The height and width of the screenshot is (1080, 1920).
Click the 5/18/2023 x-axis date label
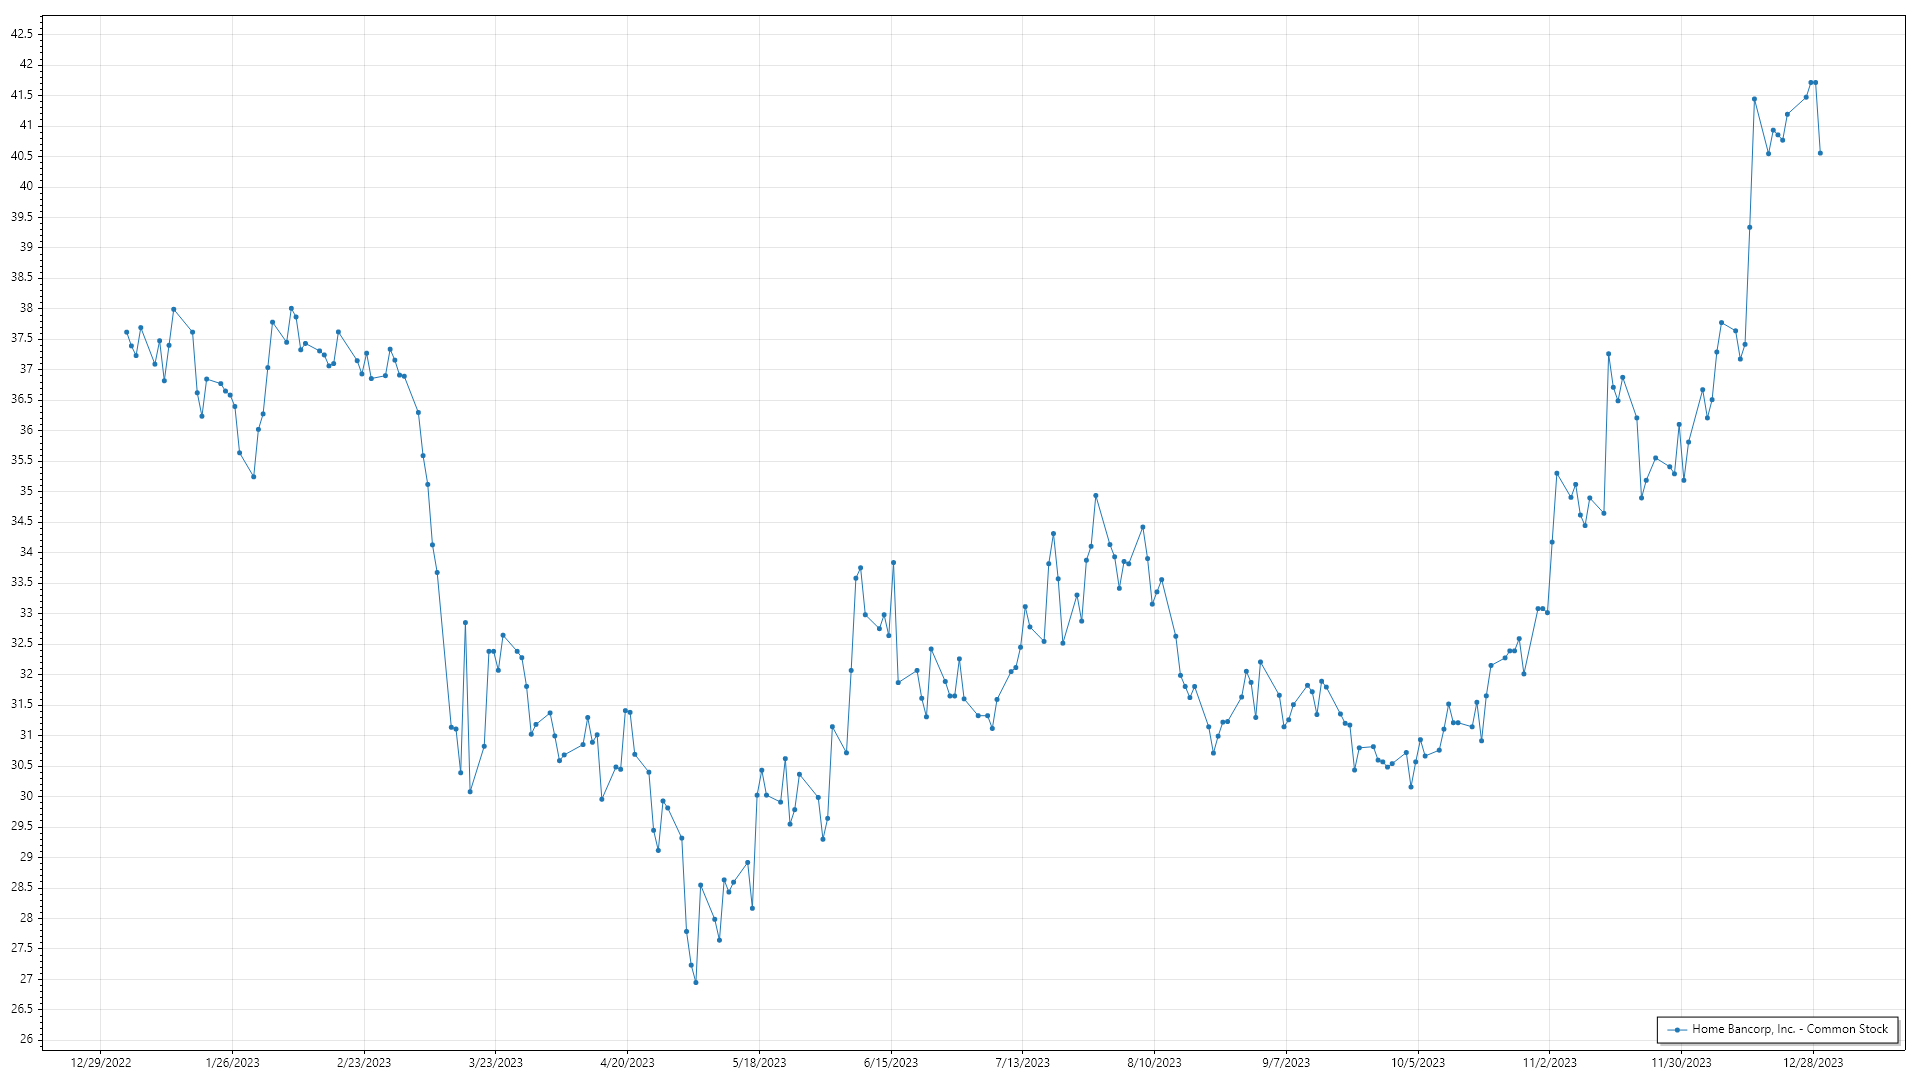[759, 1063]
